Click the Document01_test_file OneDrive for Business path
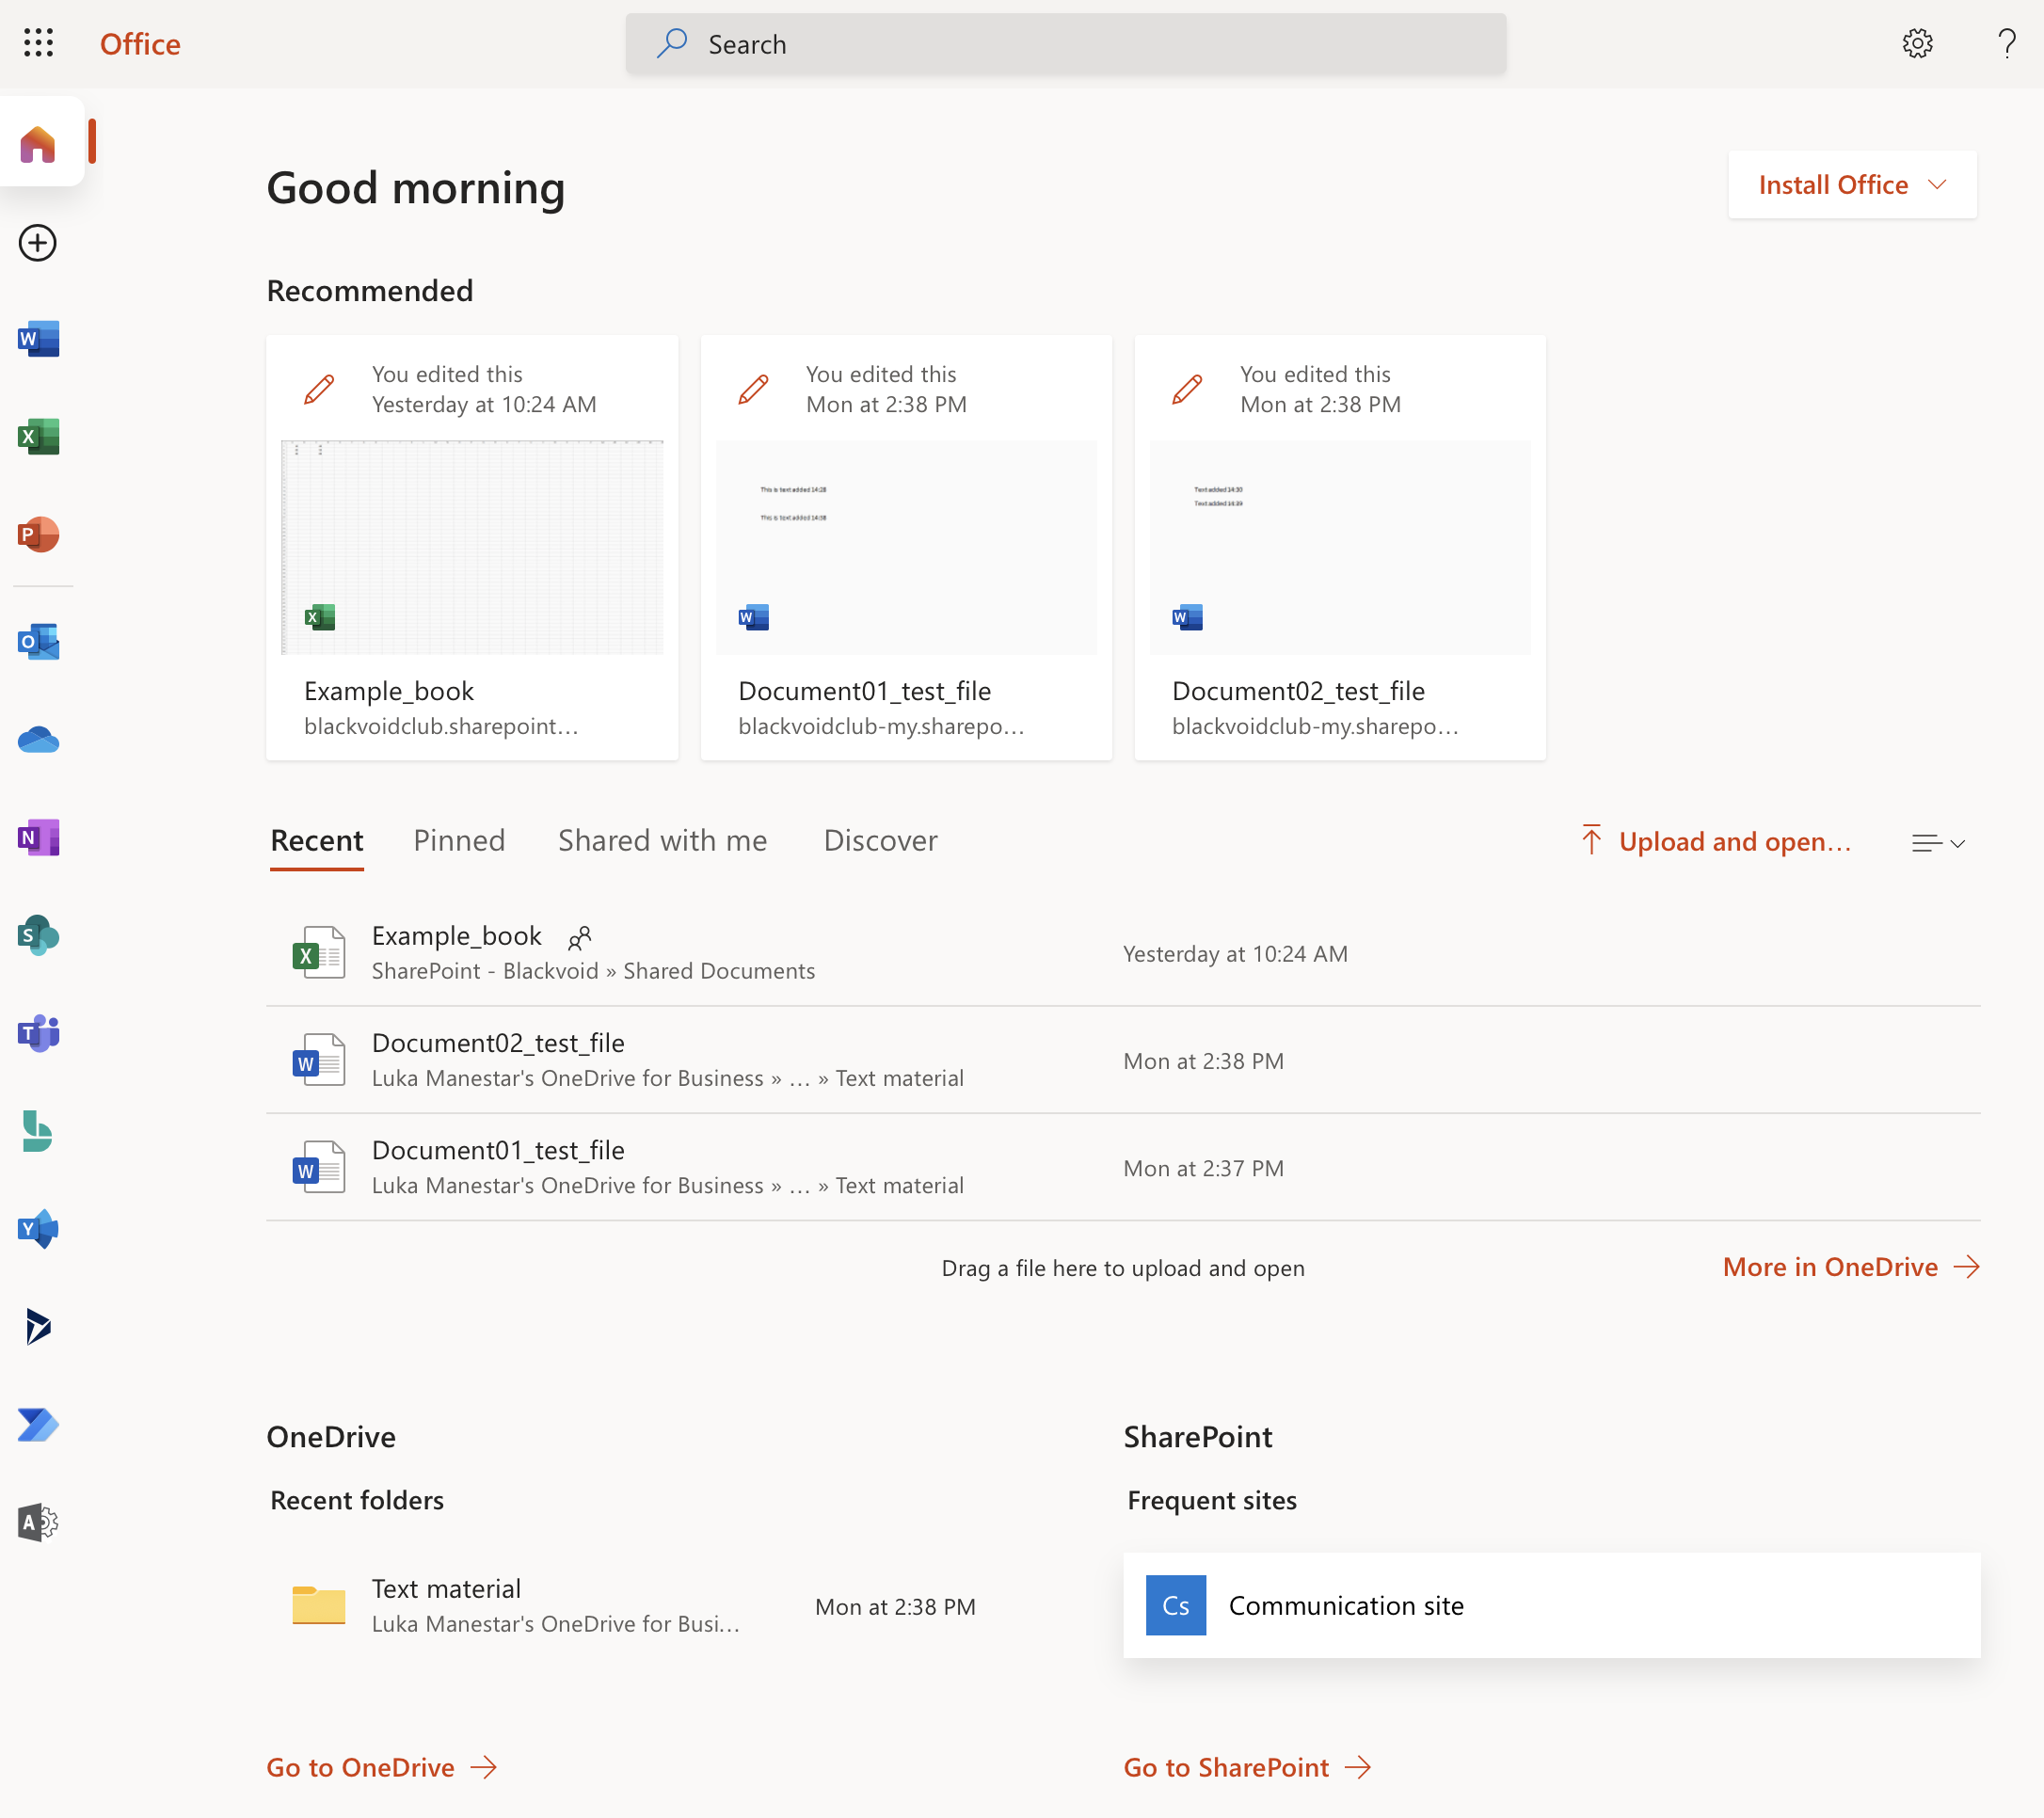The height and width of the screenshot is (1818, 2044). point(667,1185)
